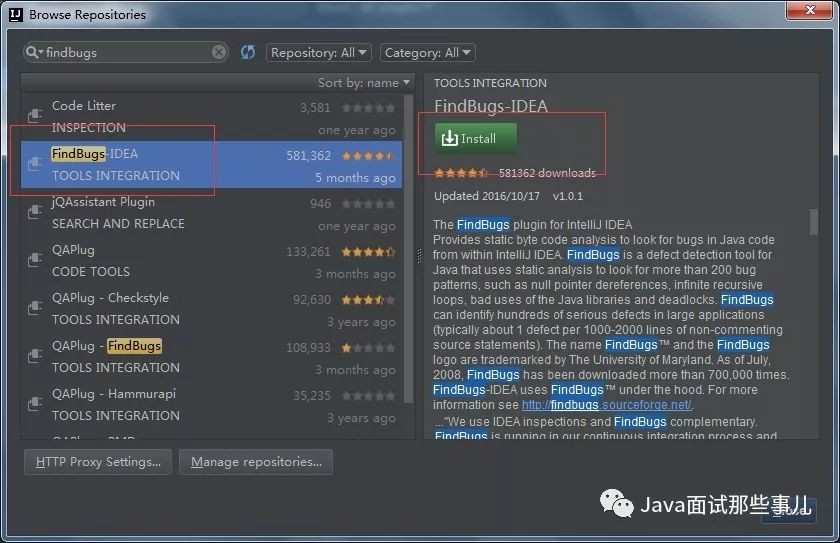Screen dimensions: 840x543
Task: Click the QAPlug - Checkstyle plugin icon
Action: coord(35,307)
